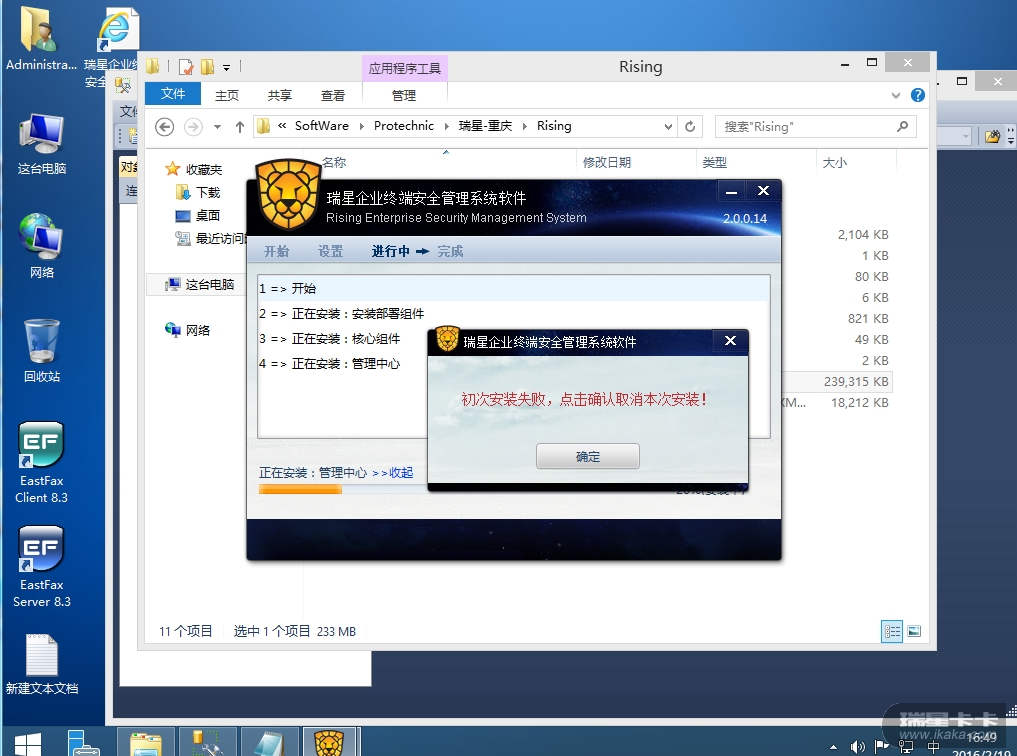Select the 设置 step in installer

330,251
